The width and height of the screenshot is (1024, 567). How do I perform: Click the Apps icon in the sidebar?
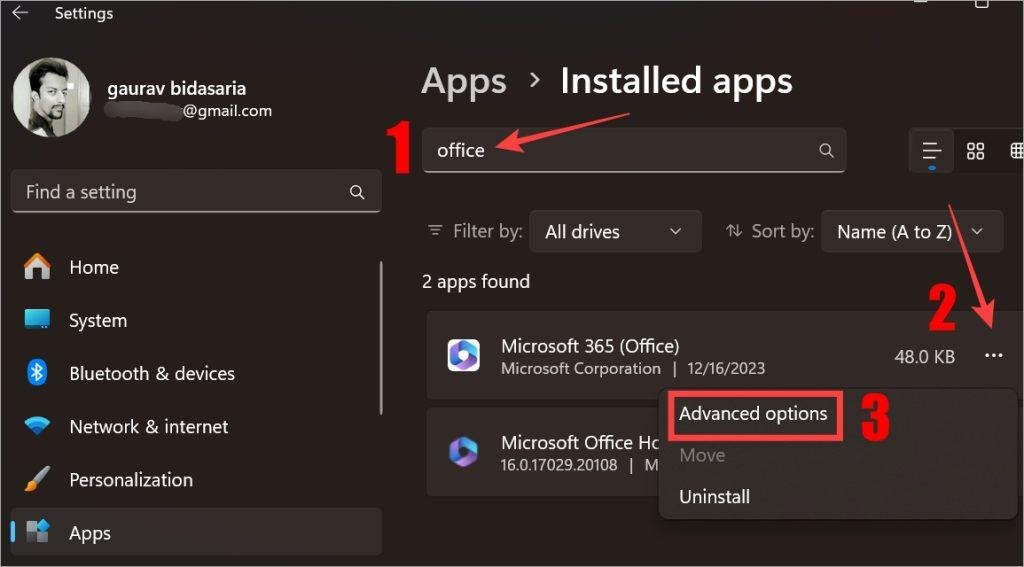click(x=37, y=532)
